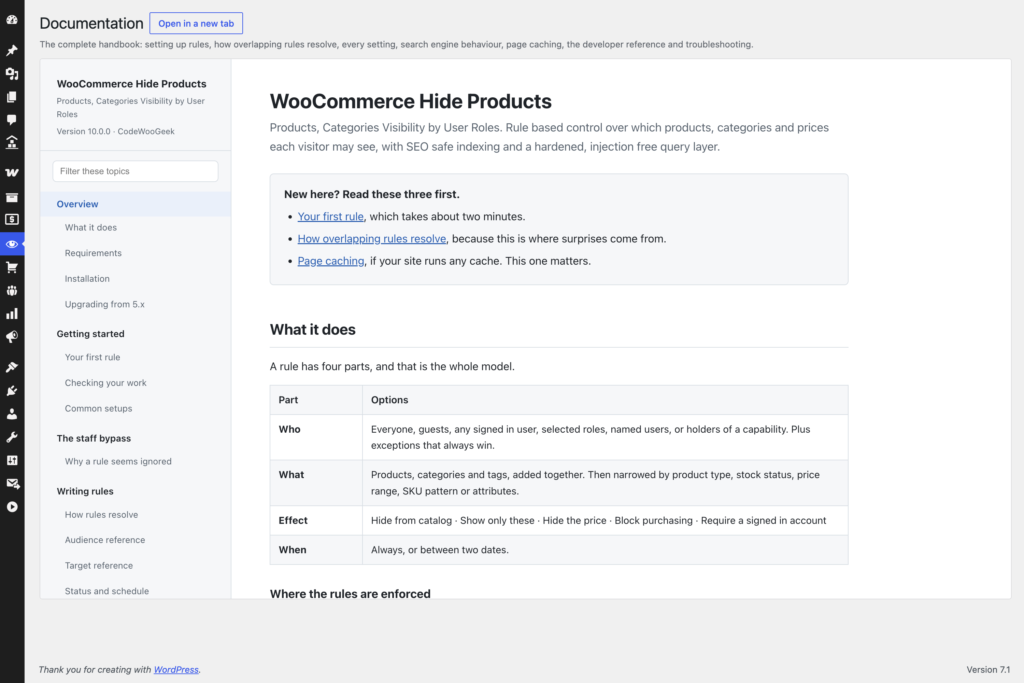The image size is (1024, 683).
Task: Open the shopping cart icon in the sidebar
Action: coord(12,267)
